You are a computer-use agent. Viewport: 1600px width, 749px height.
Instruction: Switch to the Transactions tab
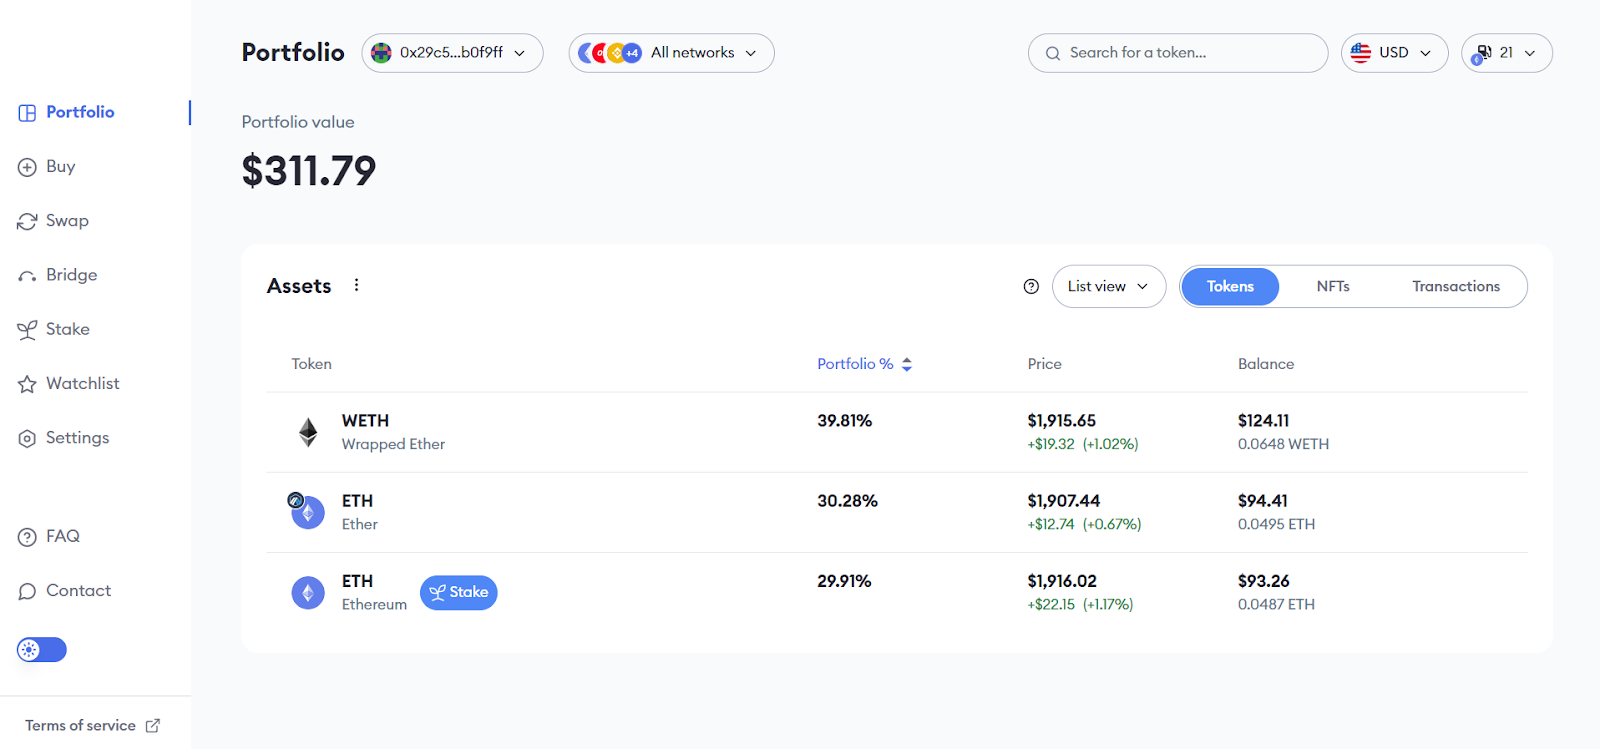click(1456, 286)
